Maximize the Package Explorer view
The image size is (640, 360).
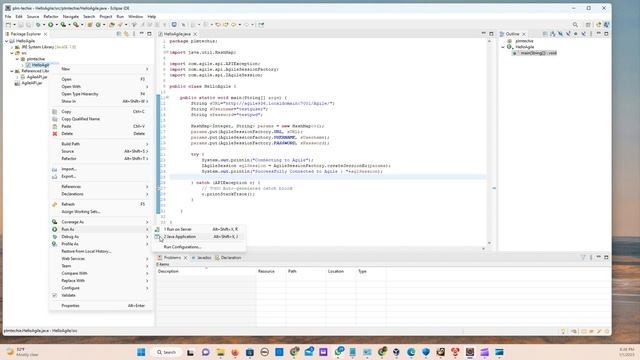coord(149,34)
